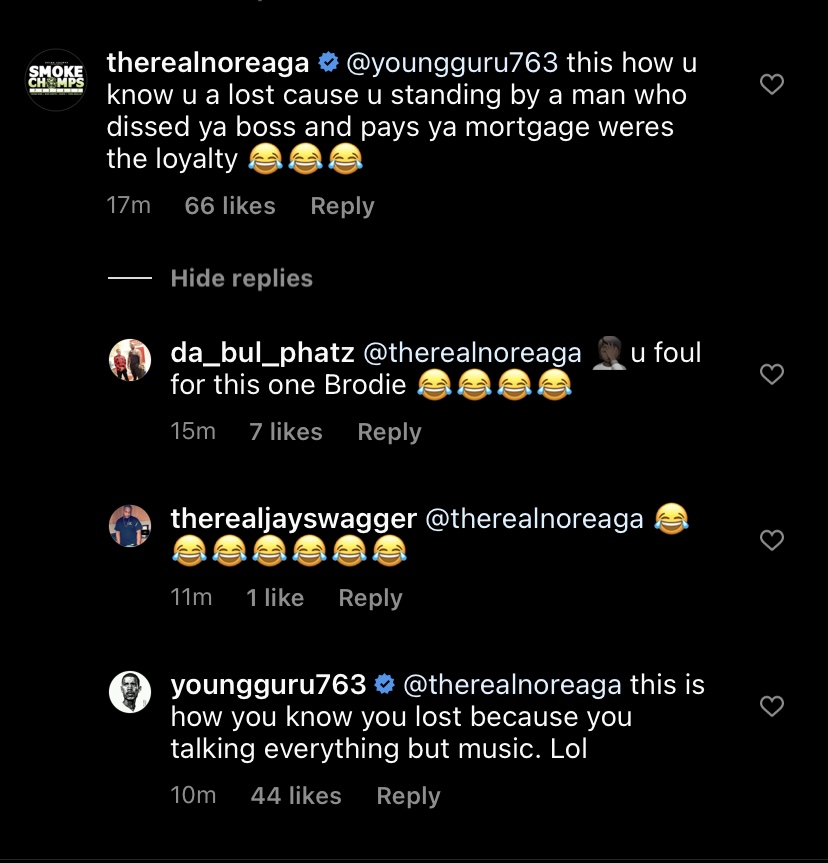Open therealnoreaga username link
828x863 pixels.
pos(208,63)
